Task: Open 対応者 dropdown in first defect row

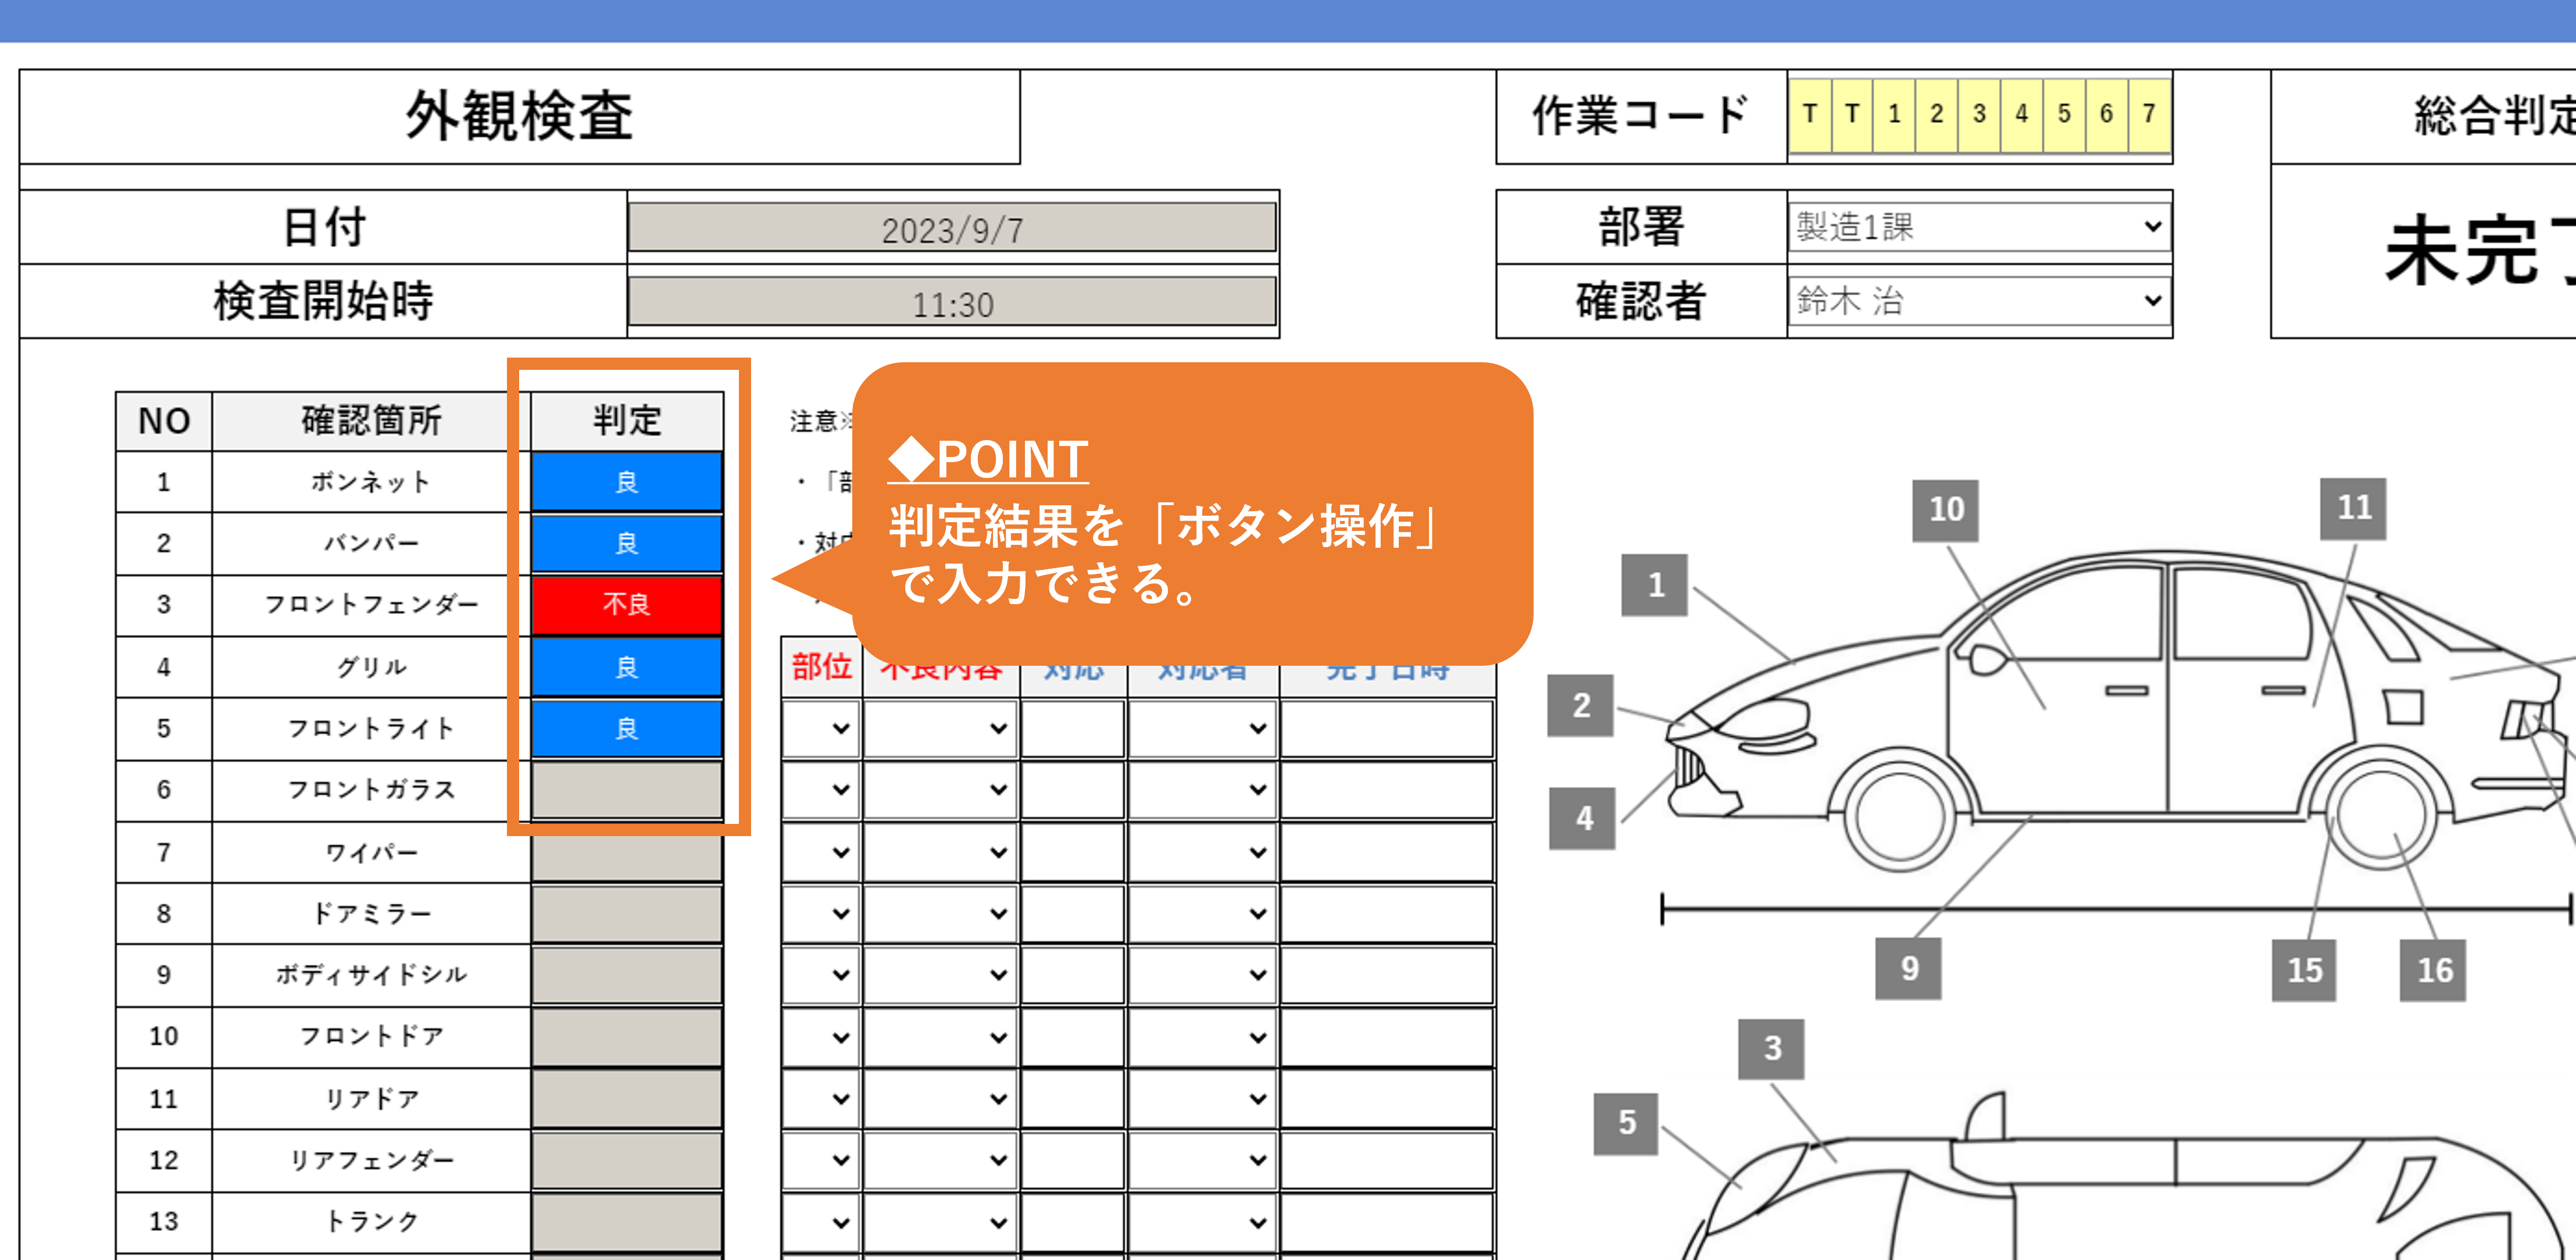Action: [1203, 729]
